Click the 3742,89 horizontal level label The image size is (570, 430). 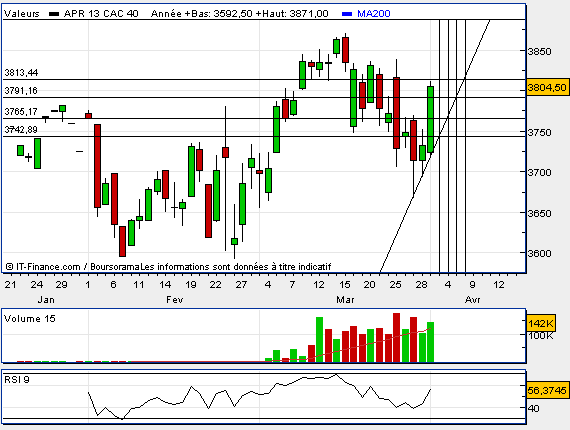point(21,129)
